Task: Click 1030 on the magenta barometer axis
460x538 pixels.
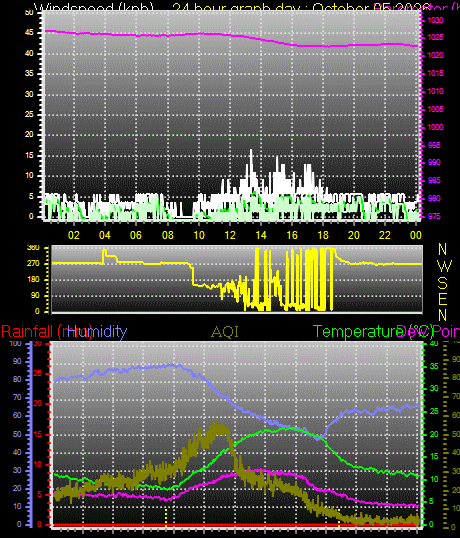Action: [436, 20]
